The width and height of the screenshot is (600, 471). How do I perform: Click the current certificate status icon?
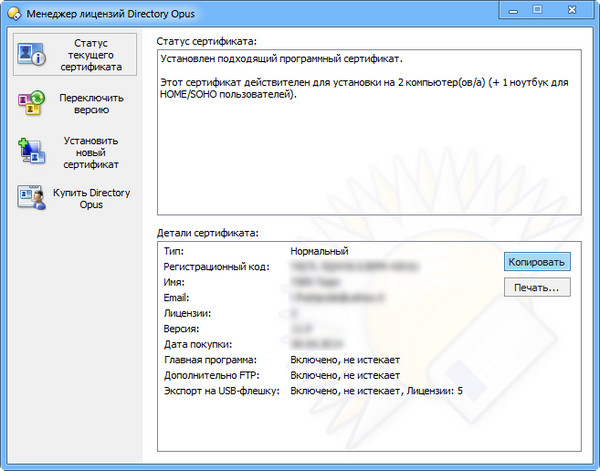(31, 54)
